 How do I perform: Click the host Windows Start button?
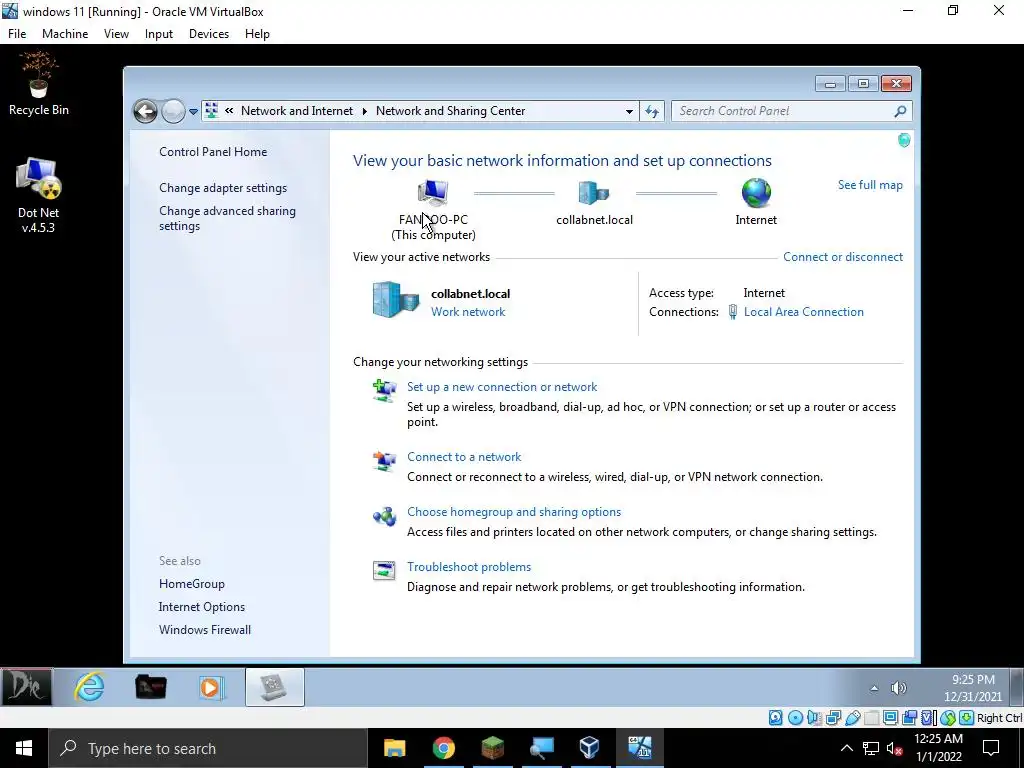click(24, 748)
